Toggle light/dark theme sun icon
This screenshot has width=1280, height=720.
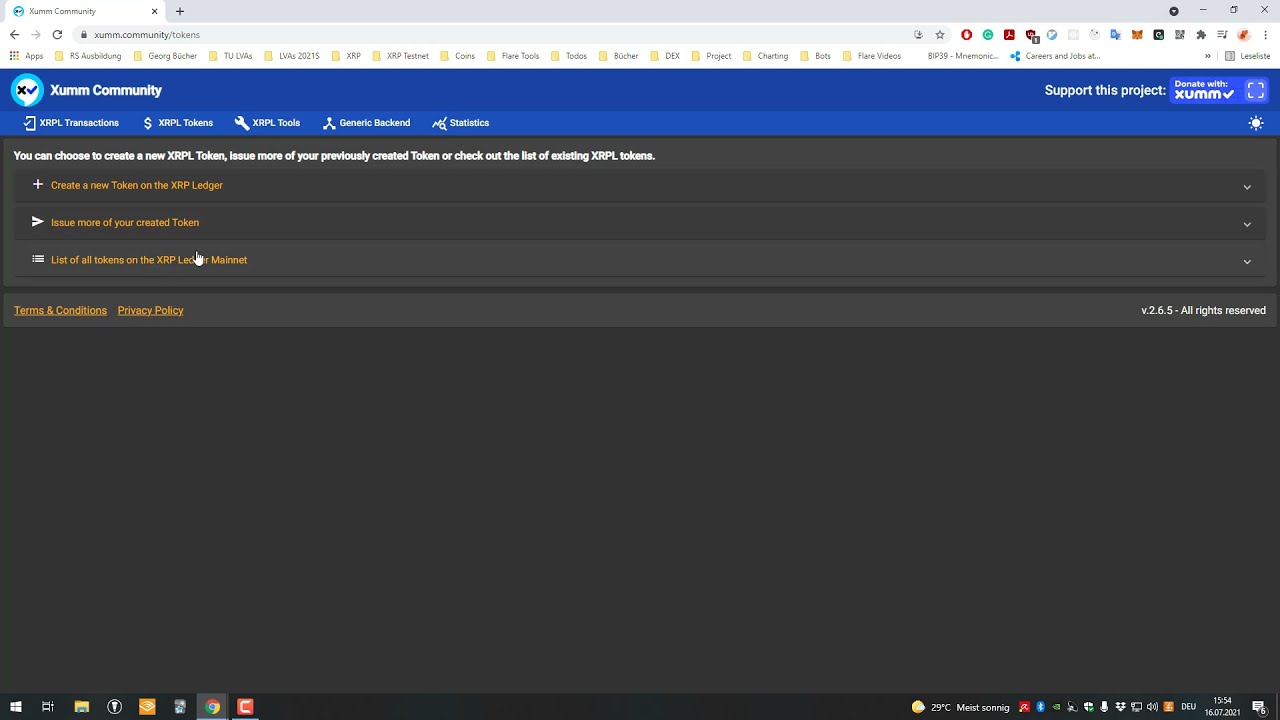click(1256, 123)
